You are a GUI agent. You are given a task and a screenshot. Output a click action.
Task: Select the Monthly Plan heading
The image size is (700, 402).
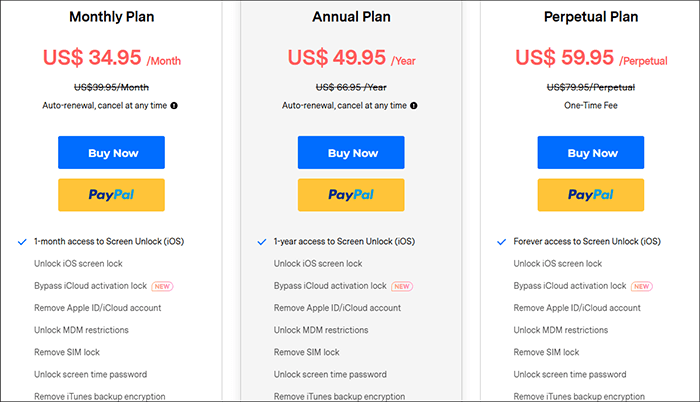112,17
